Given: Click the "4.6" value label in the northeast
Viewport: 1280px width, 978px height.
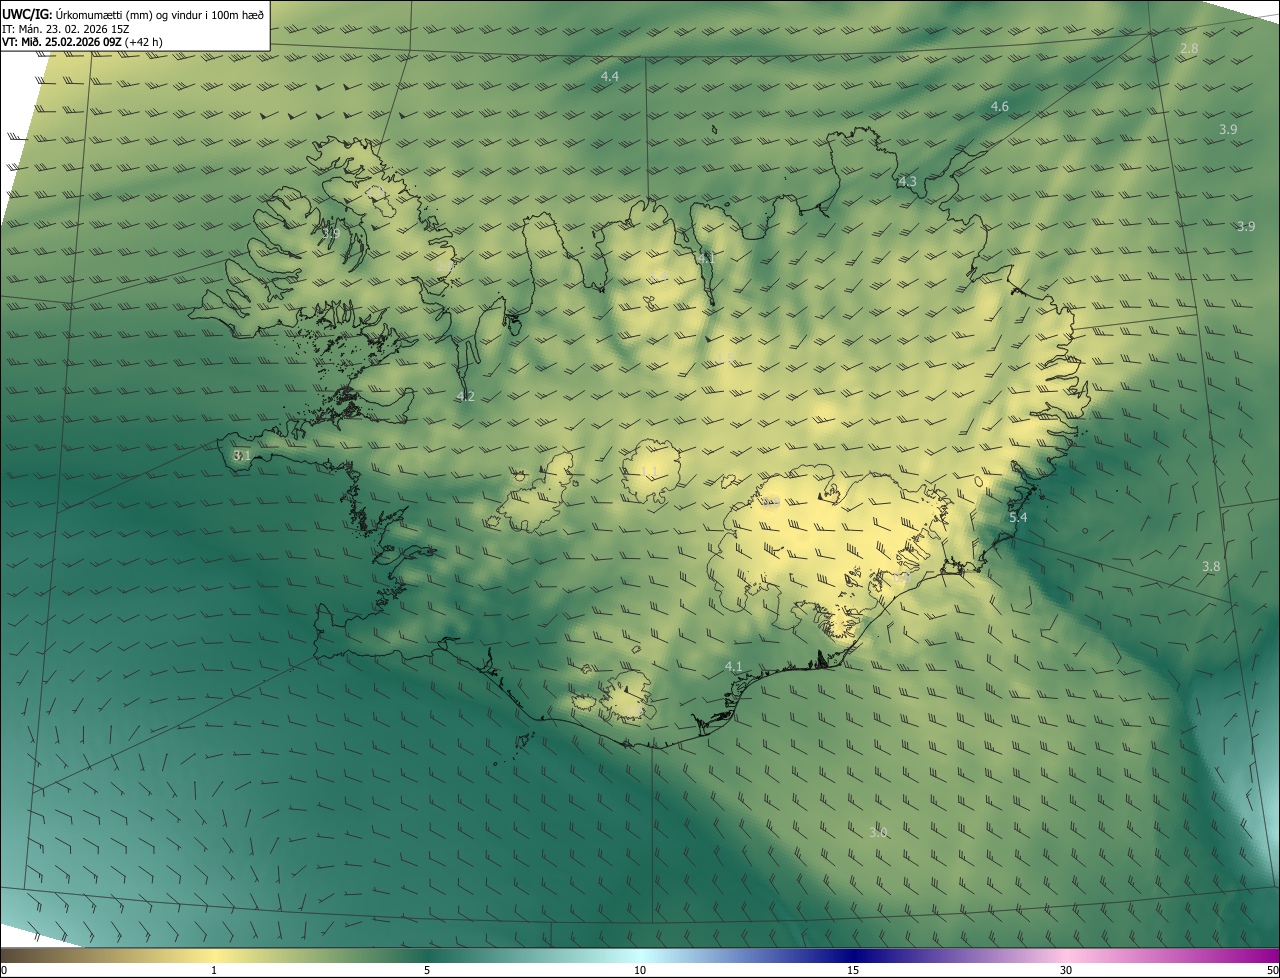Looking at the screenshot, I should (x=999, y=106).
